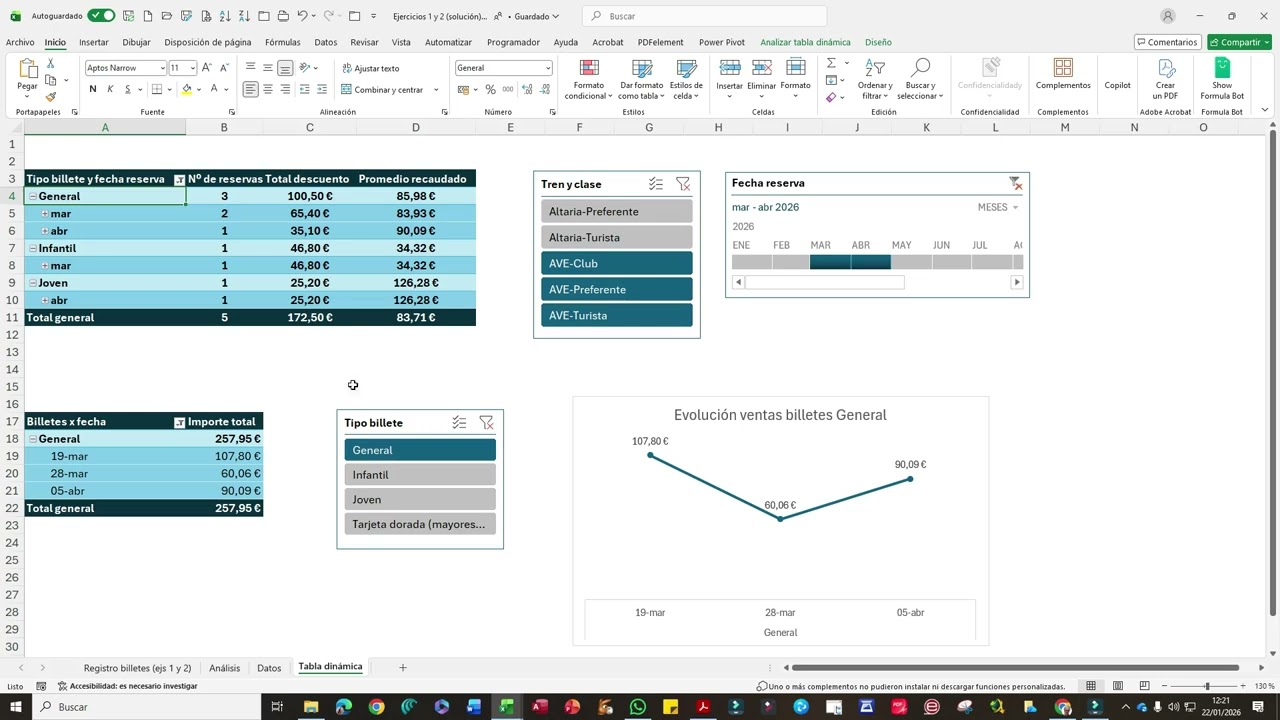Open Estilos de celda gallery
Viewport: 1280px width, 720px height.
click(686, 79)
